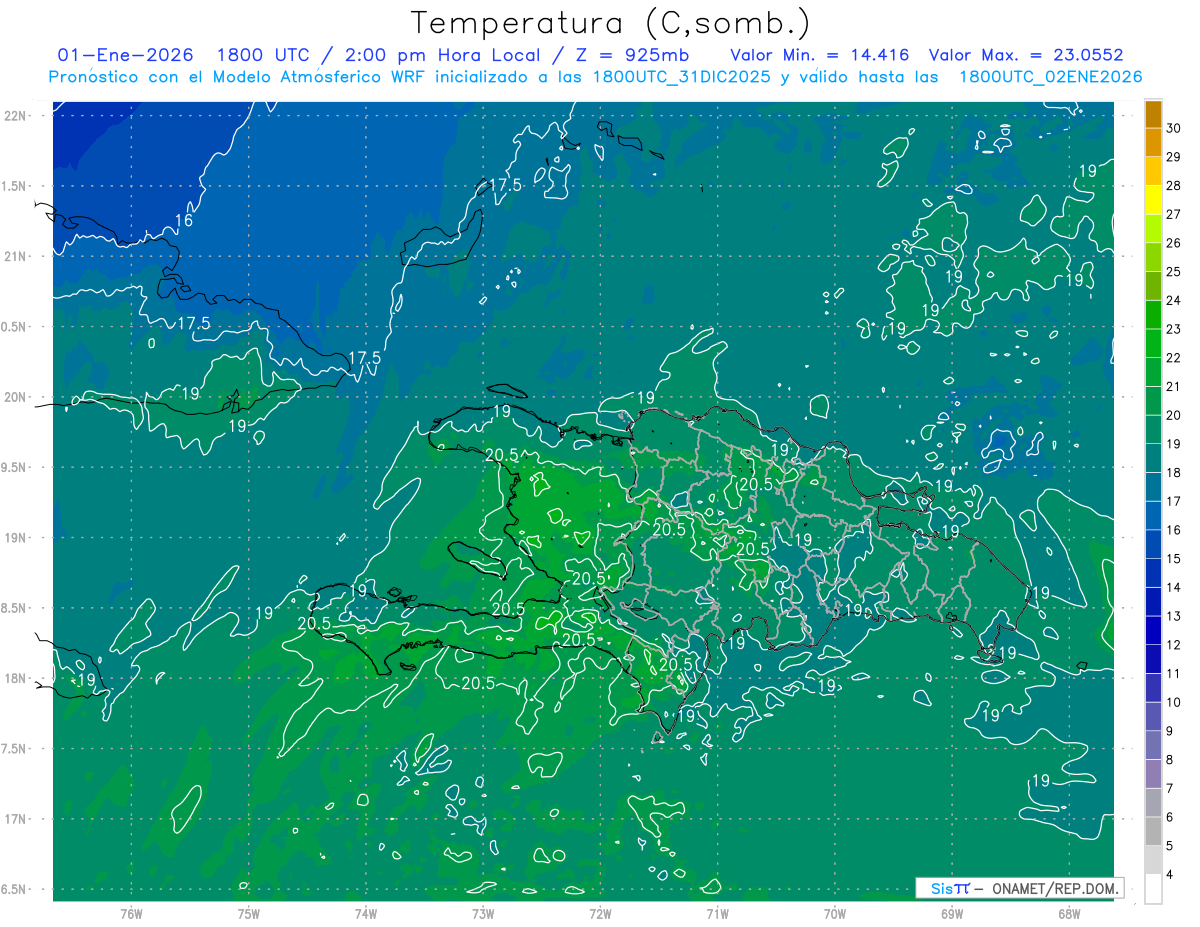This screenshot has height=927, width=1200.
Task: Select the '1800UTC_02ENE2026' valid-until timestamp
Action: tap(1051, 77)
